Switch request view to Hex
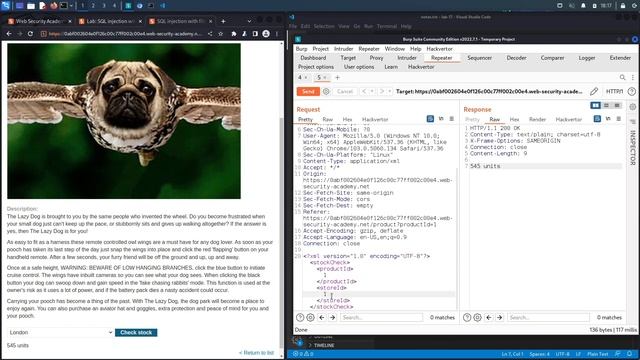Image resolution: width=640 pixels, height=360 pixels. tap(347, 120)
